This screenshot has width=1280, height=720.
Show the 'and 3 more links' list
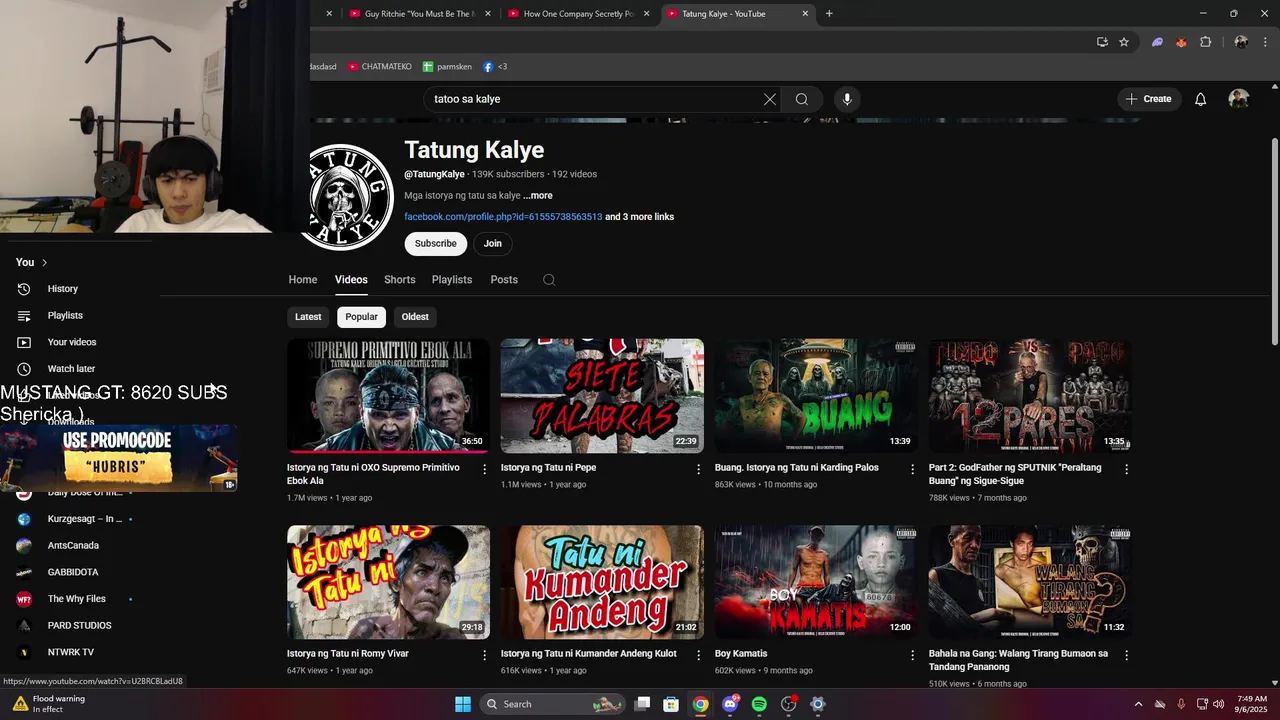click(x=640, y=217)
